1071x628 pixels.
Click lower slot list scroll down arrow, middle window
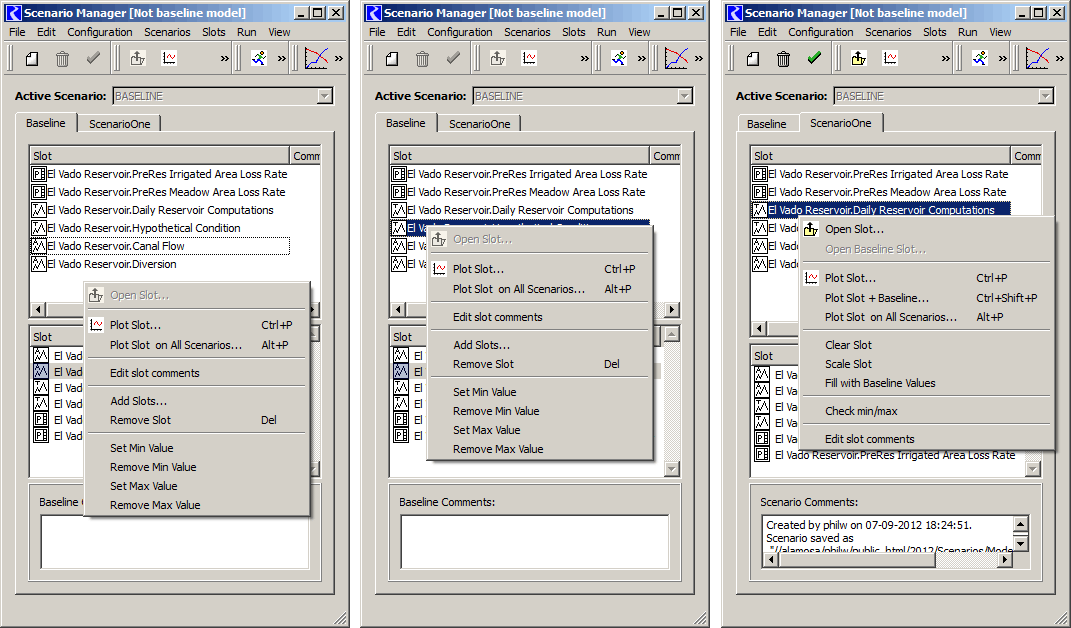(672, 469)
